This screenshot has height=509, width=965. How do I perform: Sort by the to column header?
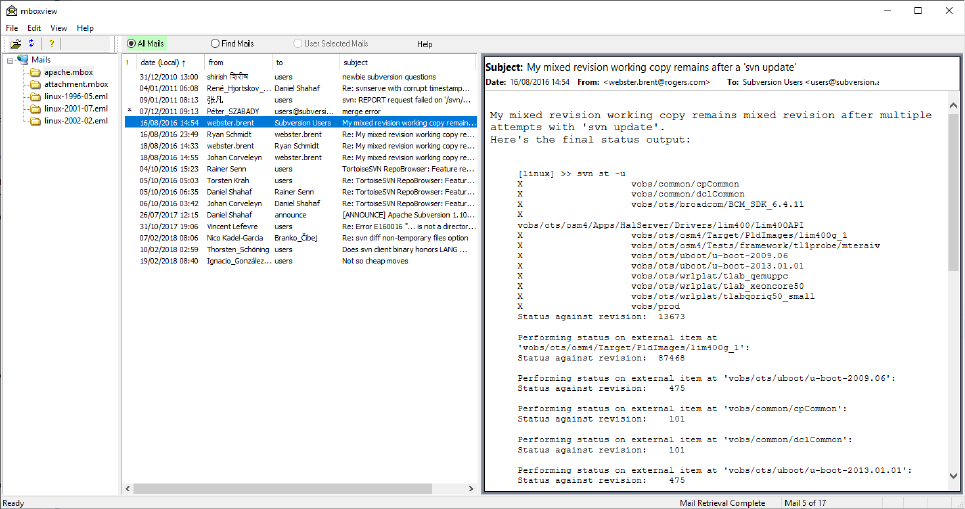tap(305, 62)
